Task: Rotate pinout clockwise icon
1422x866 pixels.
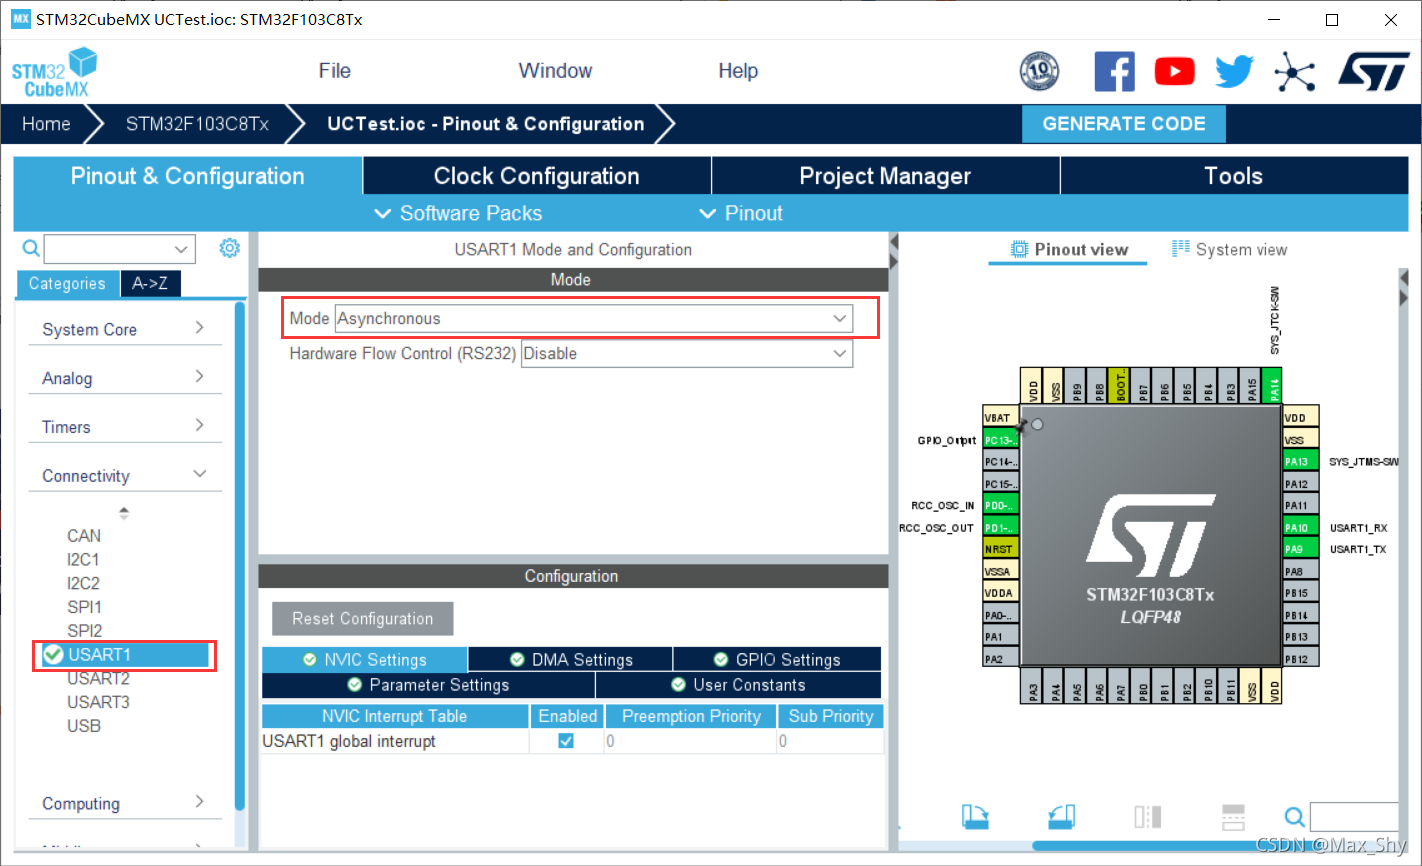Action: pyautogui.click(x=975, y=816)
